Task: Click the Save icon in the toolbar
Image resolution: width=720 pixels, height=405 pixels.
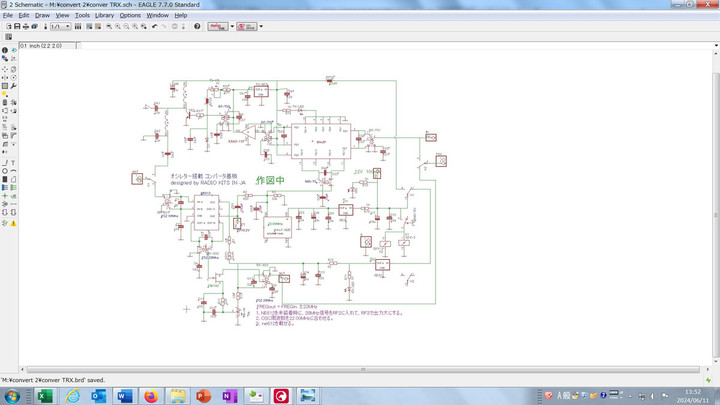Action: pos(18,26)
